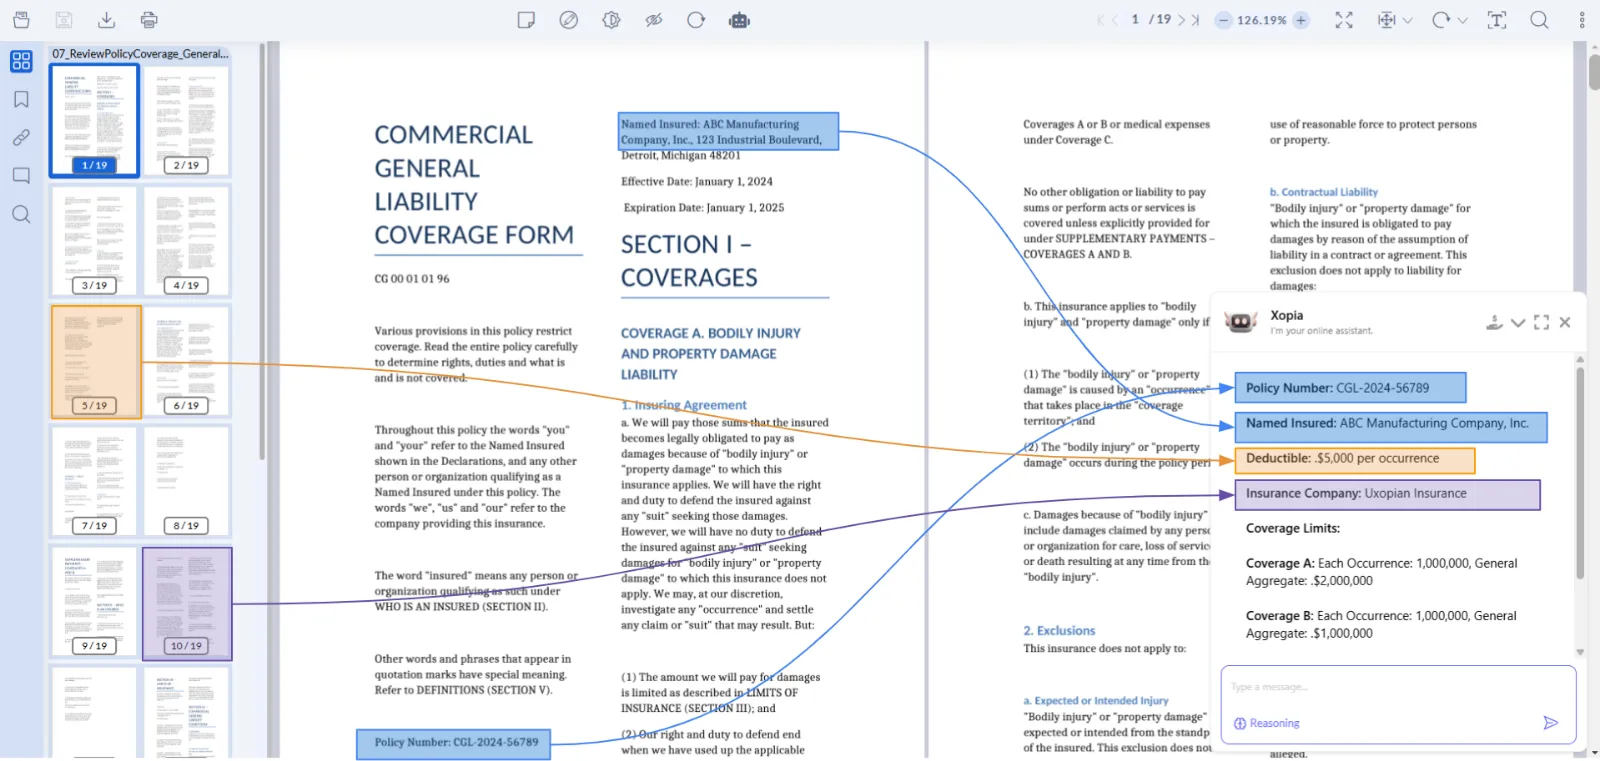1600x761 pixels.
Task: Toggle the hidden-eye visibility icon
Action: pos(654,20)
